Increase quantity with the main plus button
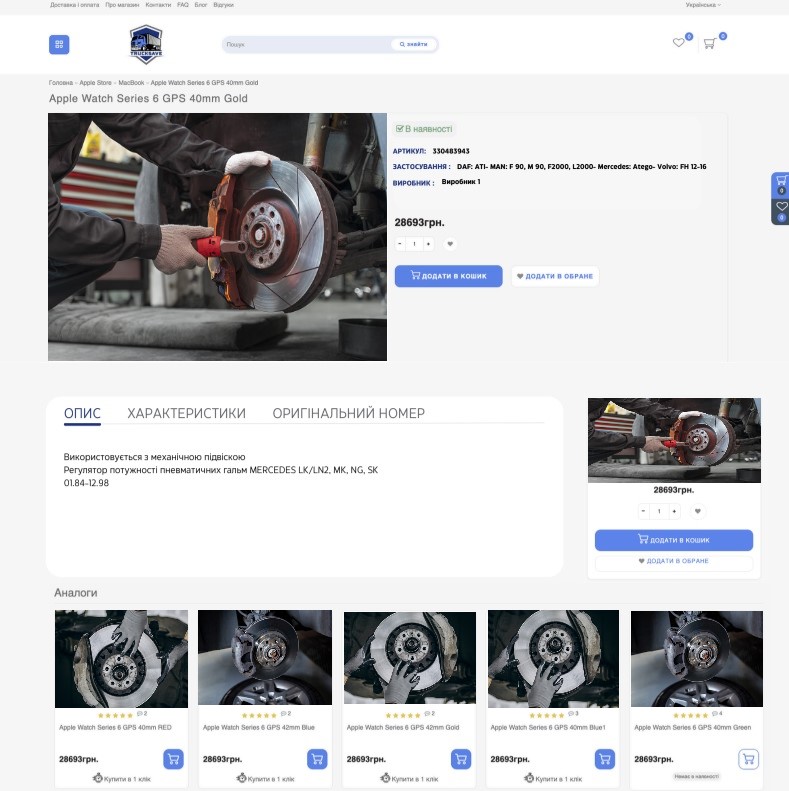Image resolution: width=789 pixels, height=791 pixels. [x=428, y=244]
